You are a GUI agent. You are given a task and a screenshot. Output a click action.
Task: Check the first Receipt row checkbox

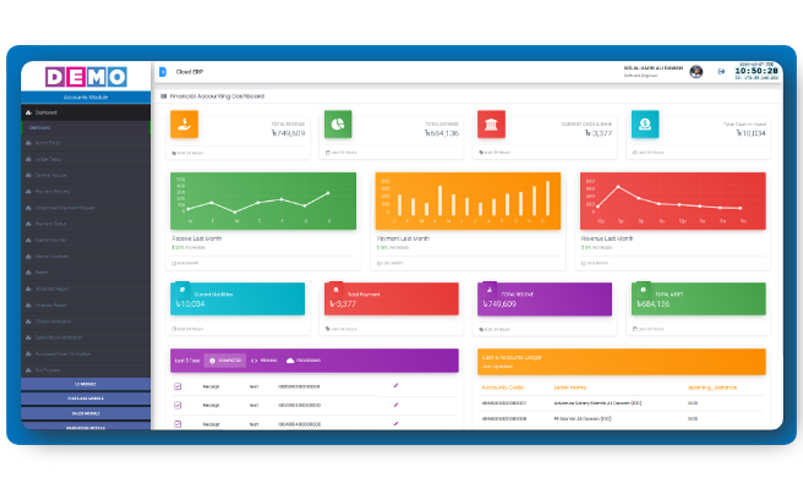click(178, 386)
